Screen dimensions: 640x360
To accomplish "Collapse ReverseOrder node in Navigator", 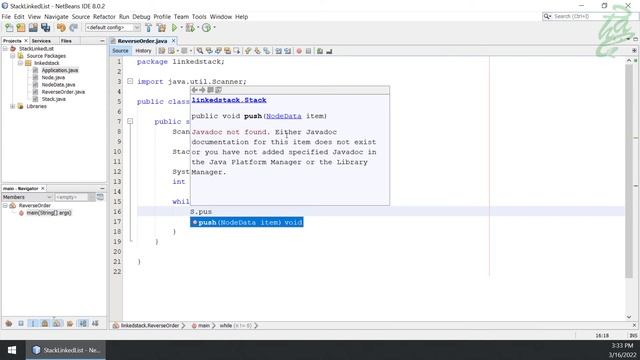I will click(5, 206).
